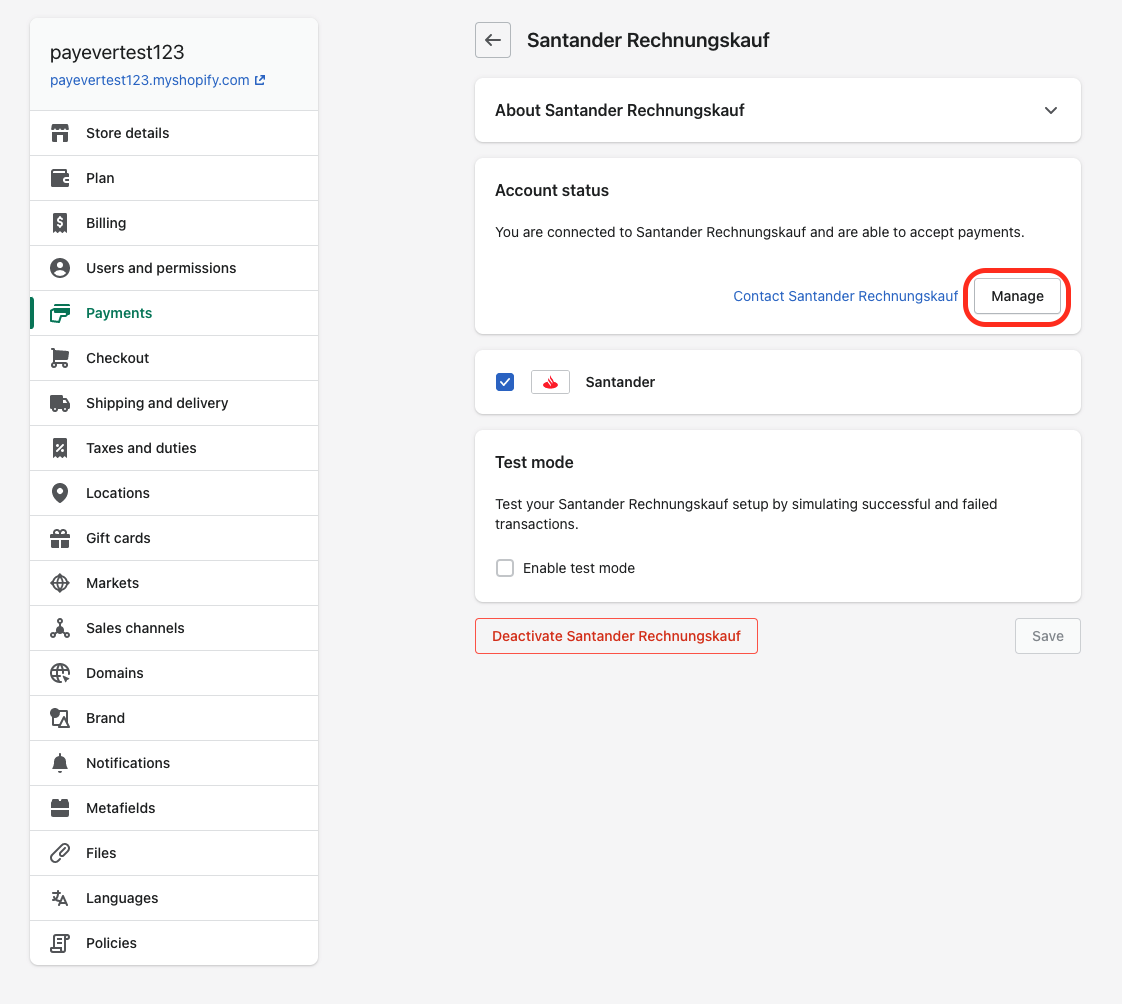Go to Files settings
Image resolution: width=1122 pixels, height=1004 pixels.
(x=174, y=853)
